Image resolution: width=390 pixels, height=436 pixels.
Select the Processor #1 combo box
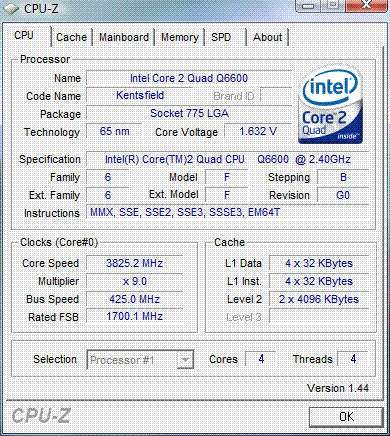[140, 360]
